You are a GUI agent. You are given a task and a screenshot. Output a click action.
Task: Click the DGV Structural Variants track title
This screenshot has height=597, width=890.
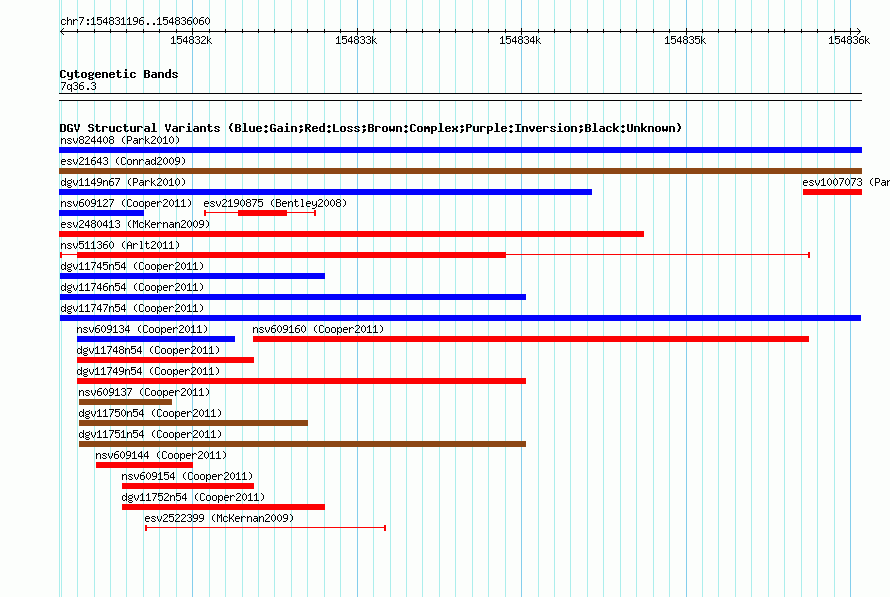click(371, 128)
